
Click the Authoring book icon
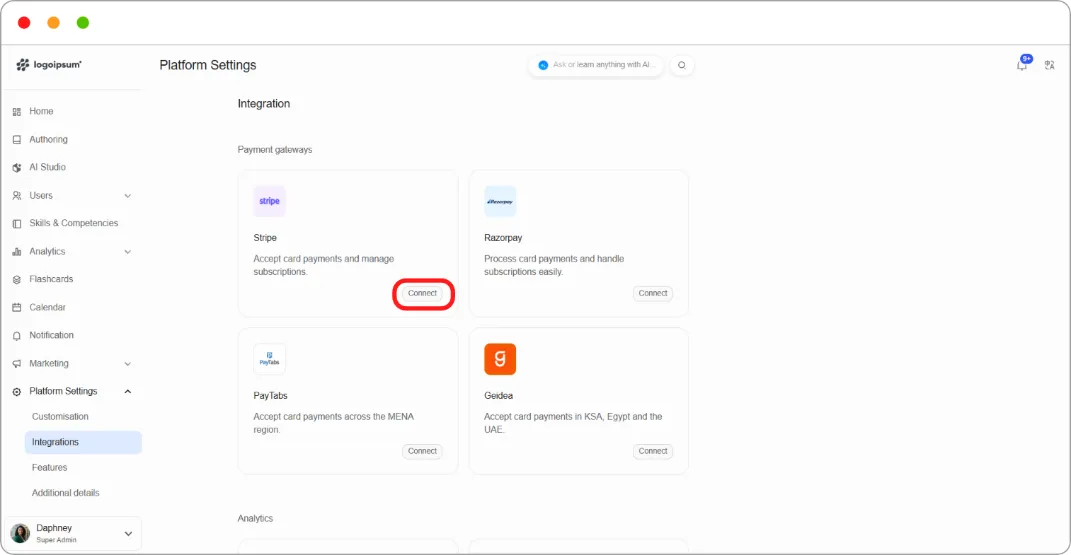(x=17, y=139)
